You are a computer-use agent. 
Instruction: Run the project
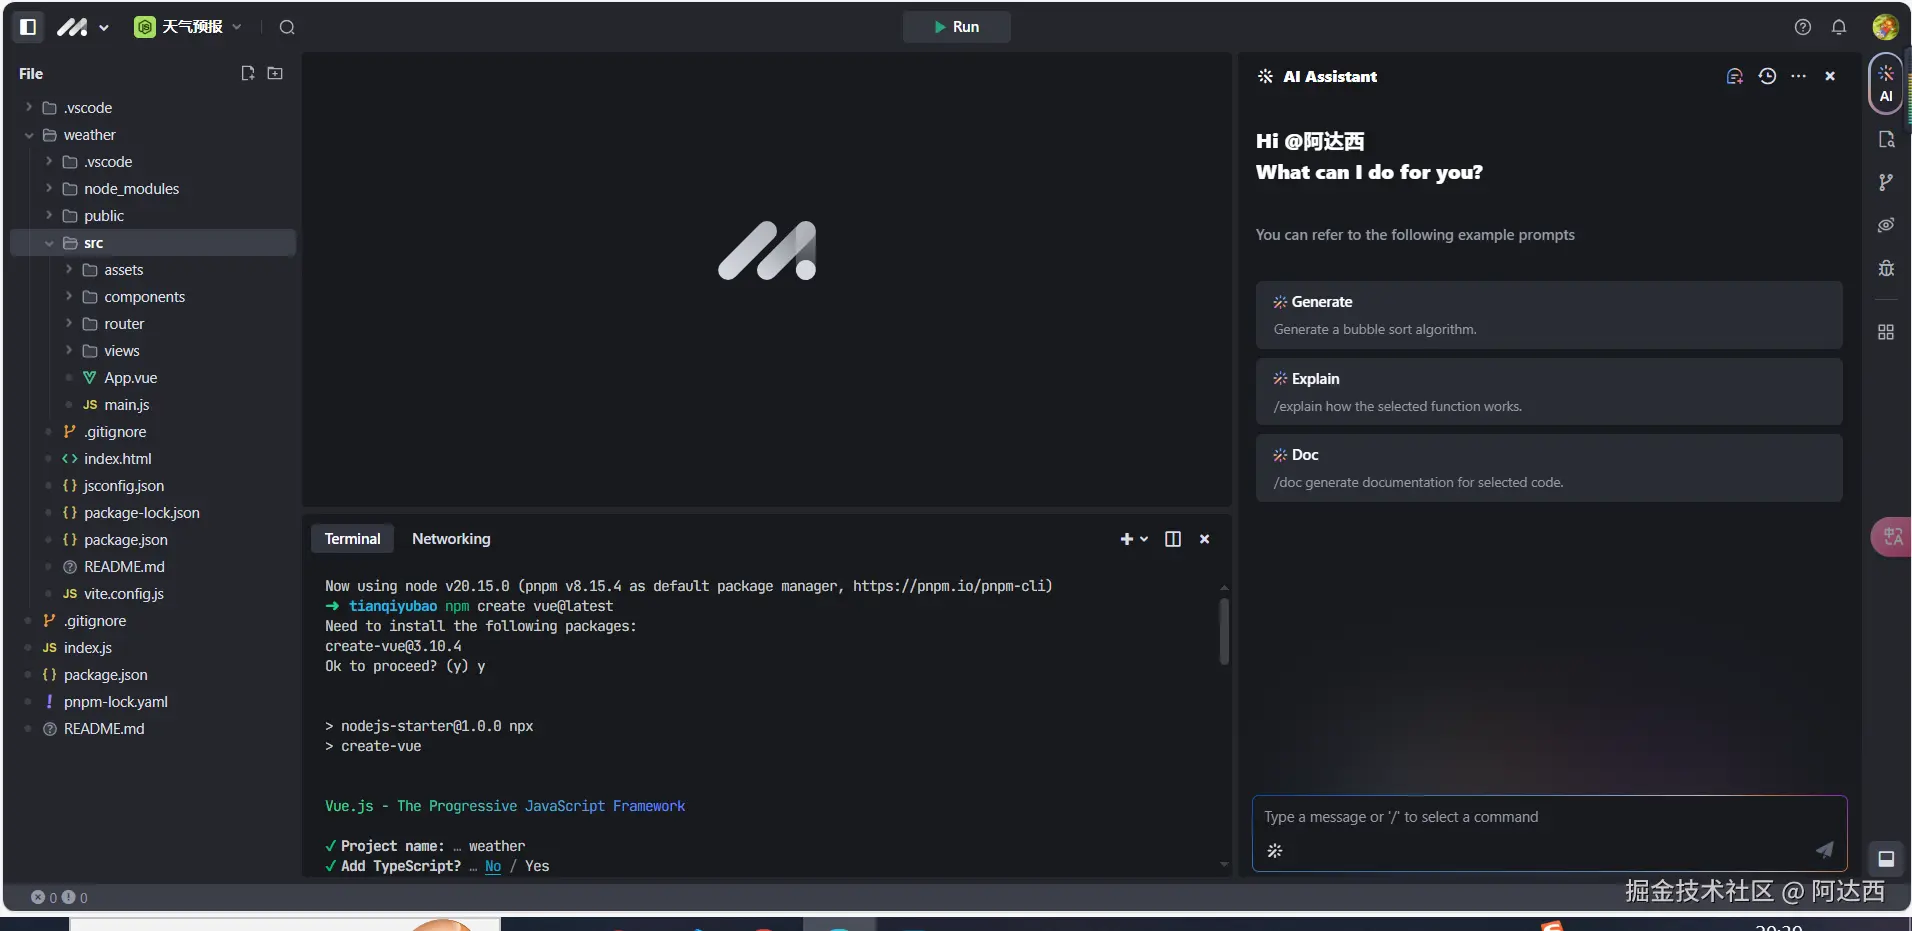click(956, 27)
